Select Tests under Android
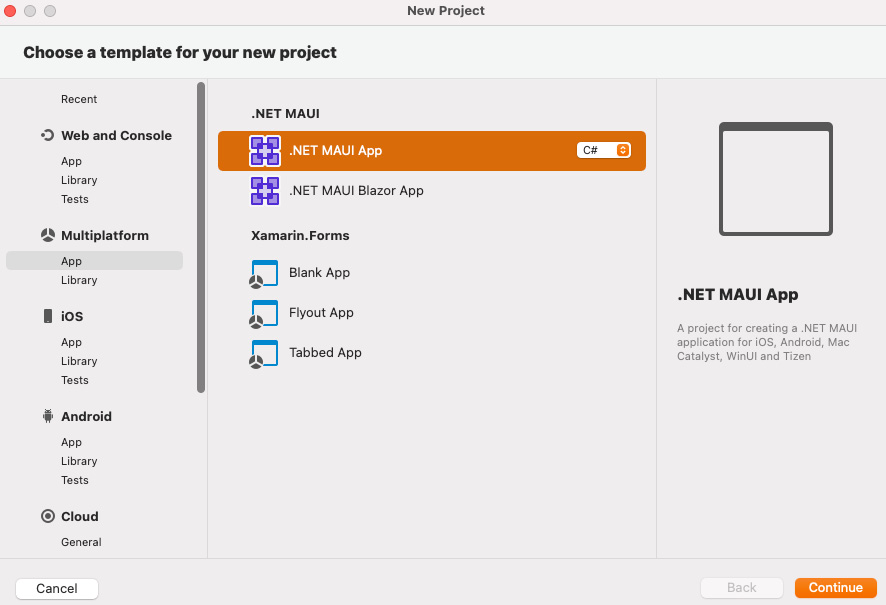The image size is (886, 605). point(75,480)
